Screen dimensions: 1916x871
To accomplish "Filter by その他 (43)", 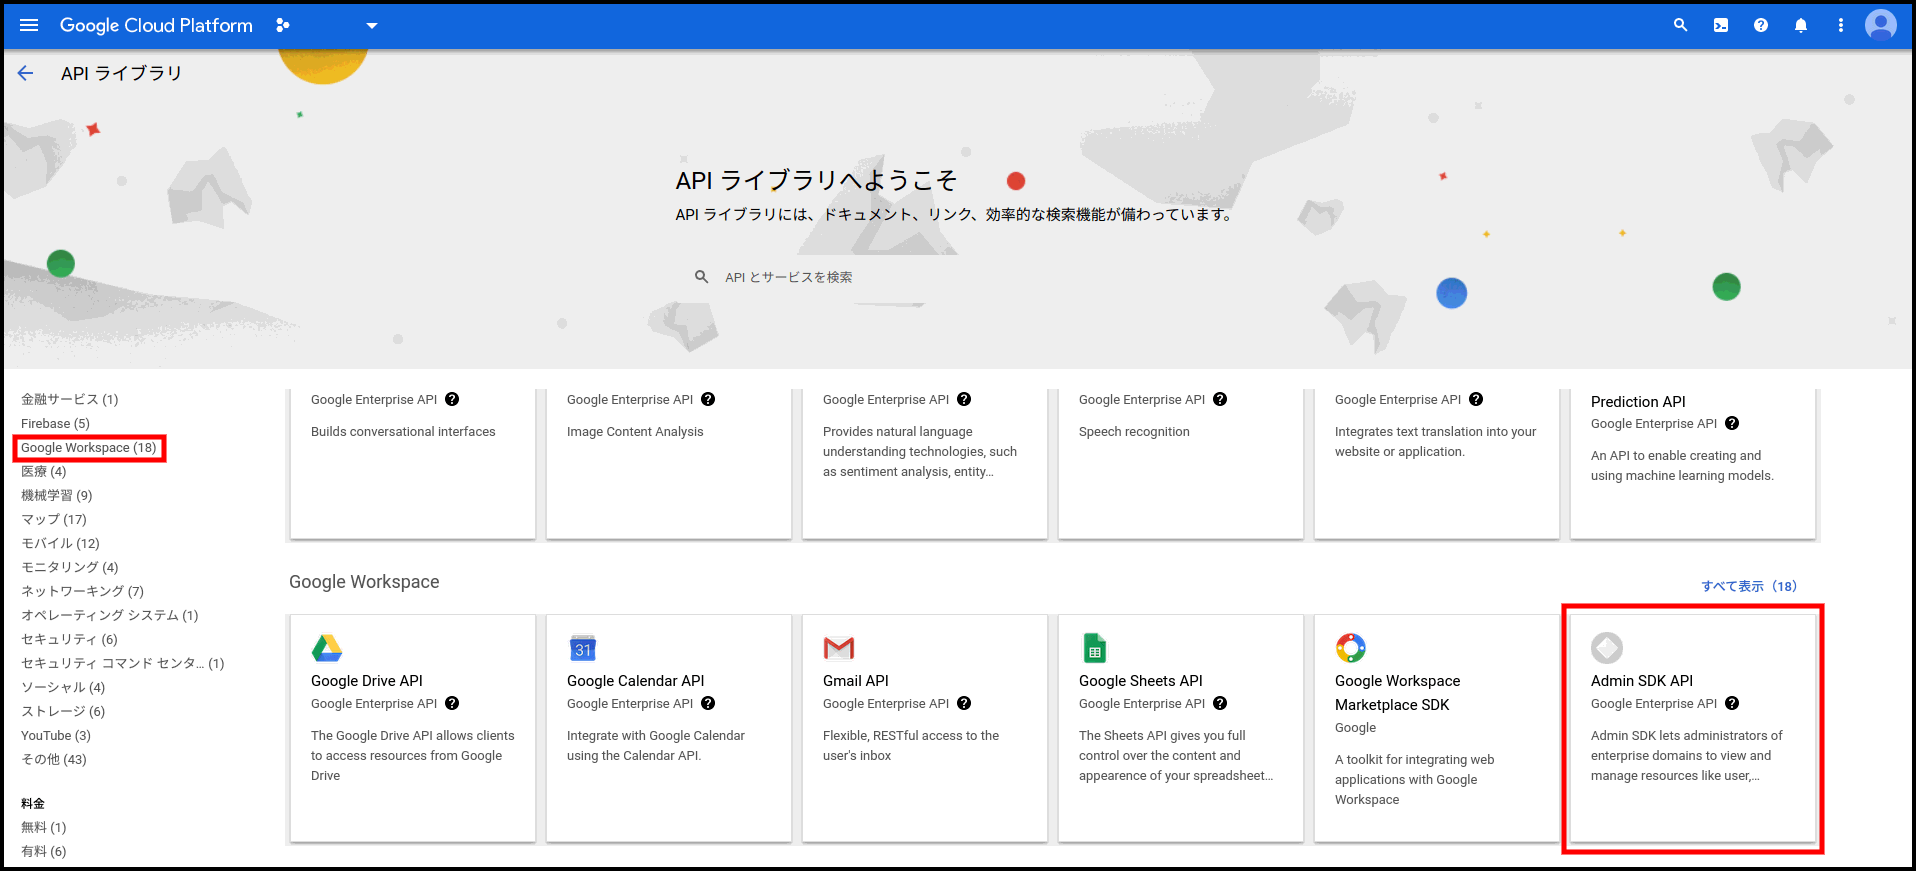I will tap(54, 759).
